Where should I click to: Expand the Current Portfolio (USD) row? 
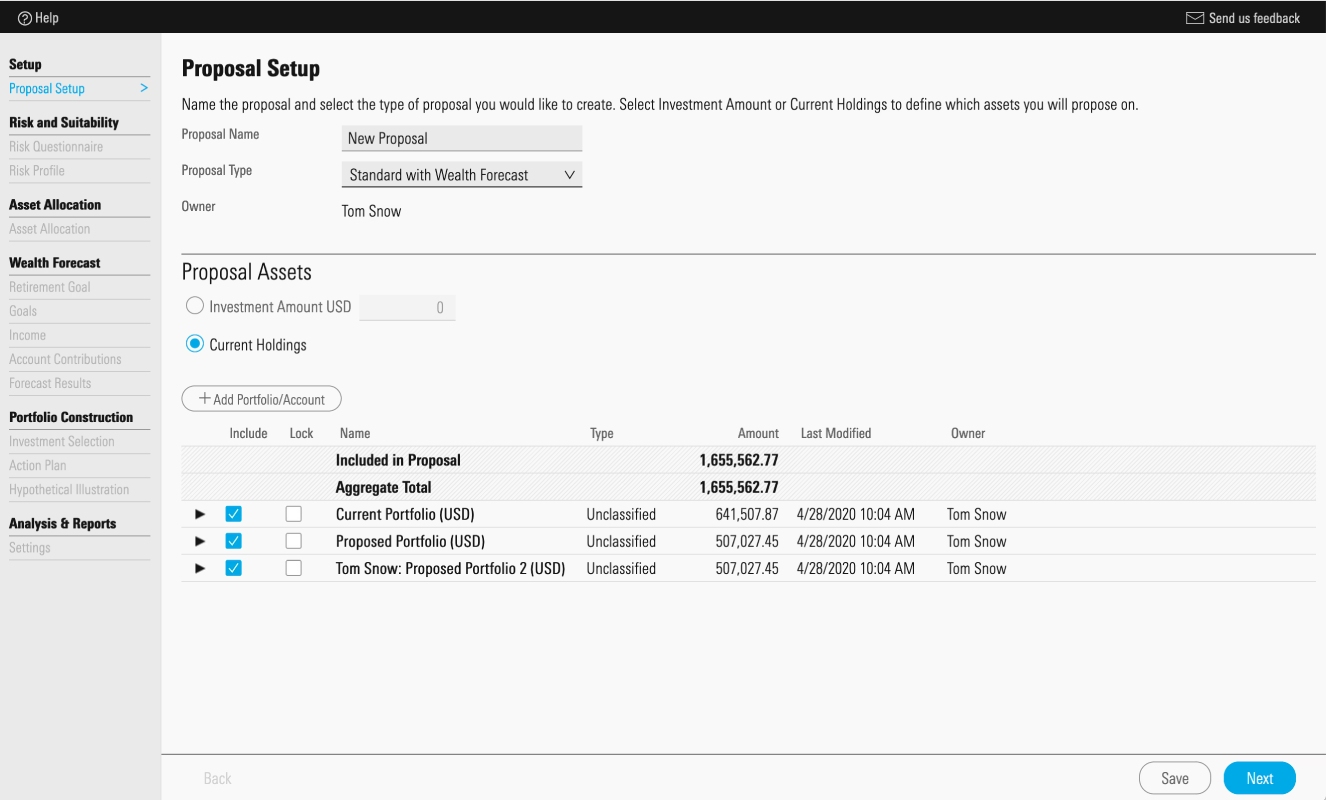coord(200,514)
